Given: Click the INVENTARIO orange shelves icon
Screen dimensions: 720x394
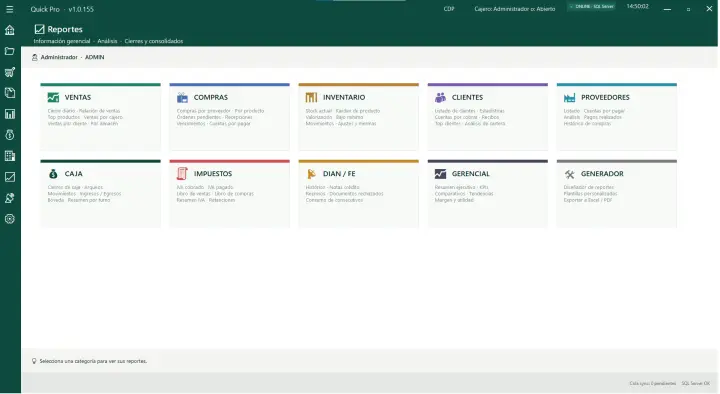Looking at the screenshot, I should (x=311, y=97).
